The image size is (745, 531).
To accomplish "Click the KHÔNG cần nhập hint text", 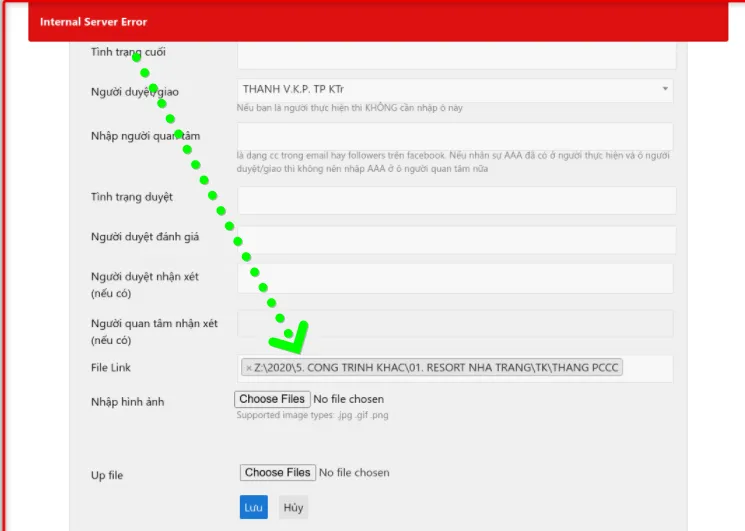I will coord(349,108).
